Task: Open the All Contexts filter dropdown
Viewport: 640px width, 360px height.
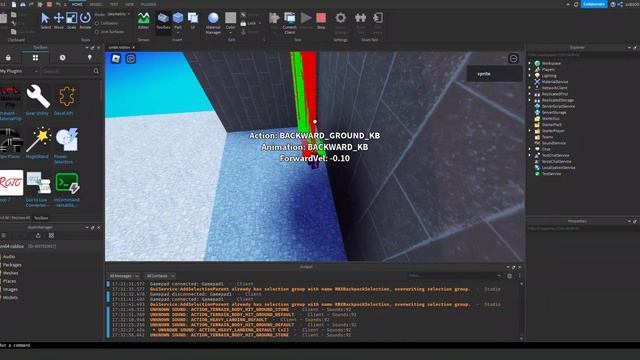Action: coord(160,276)
